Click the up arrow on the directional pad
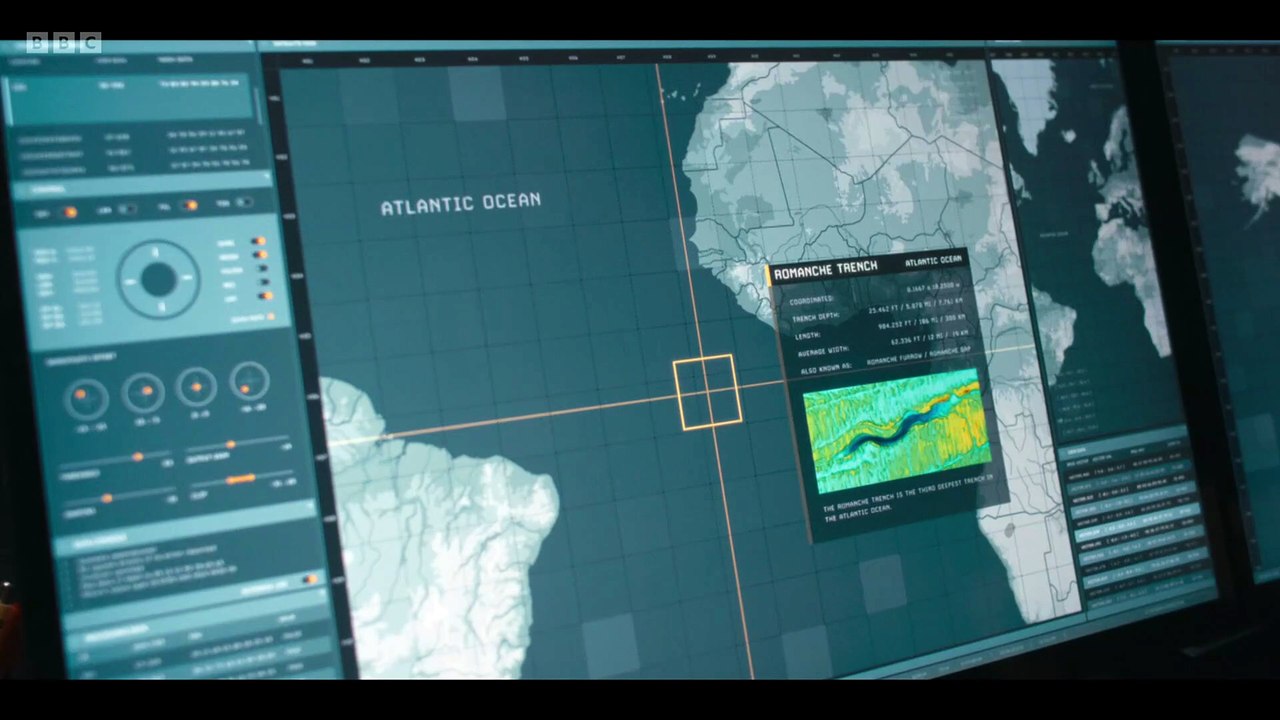 click(x=156, y=252)
